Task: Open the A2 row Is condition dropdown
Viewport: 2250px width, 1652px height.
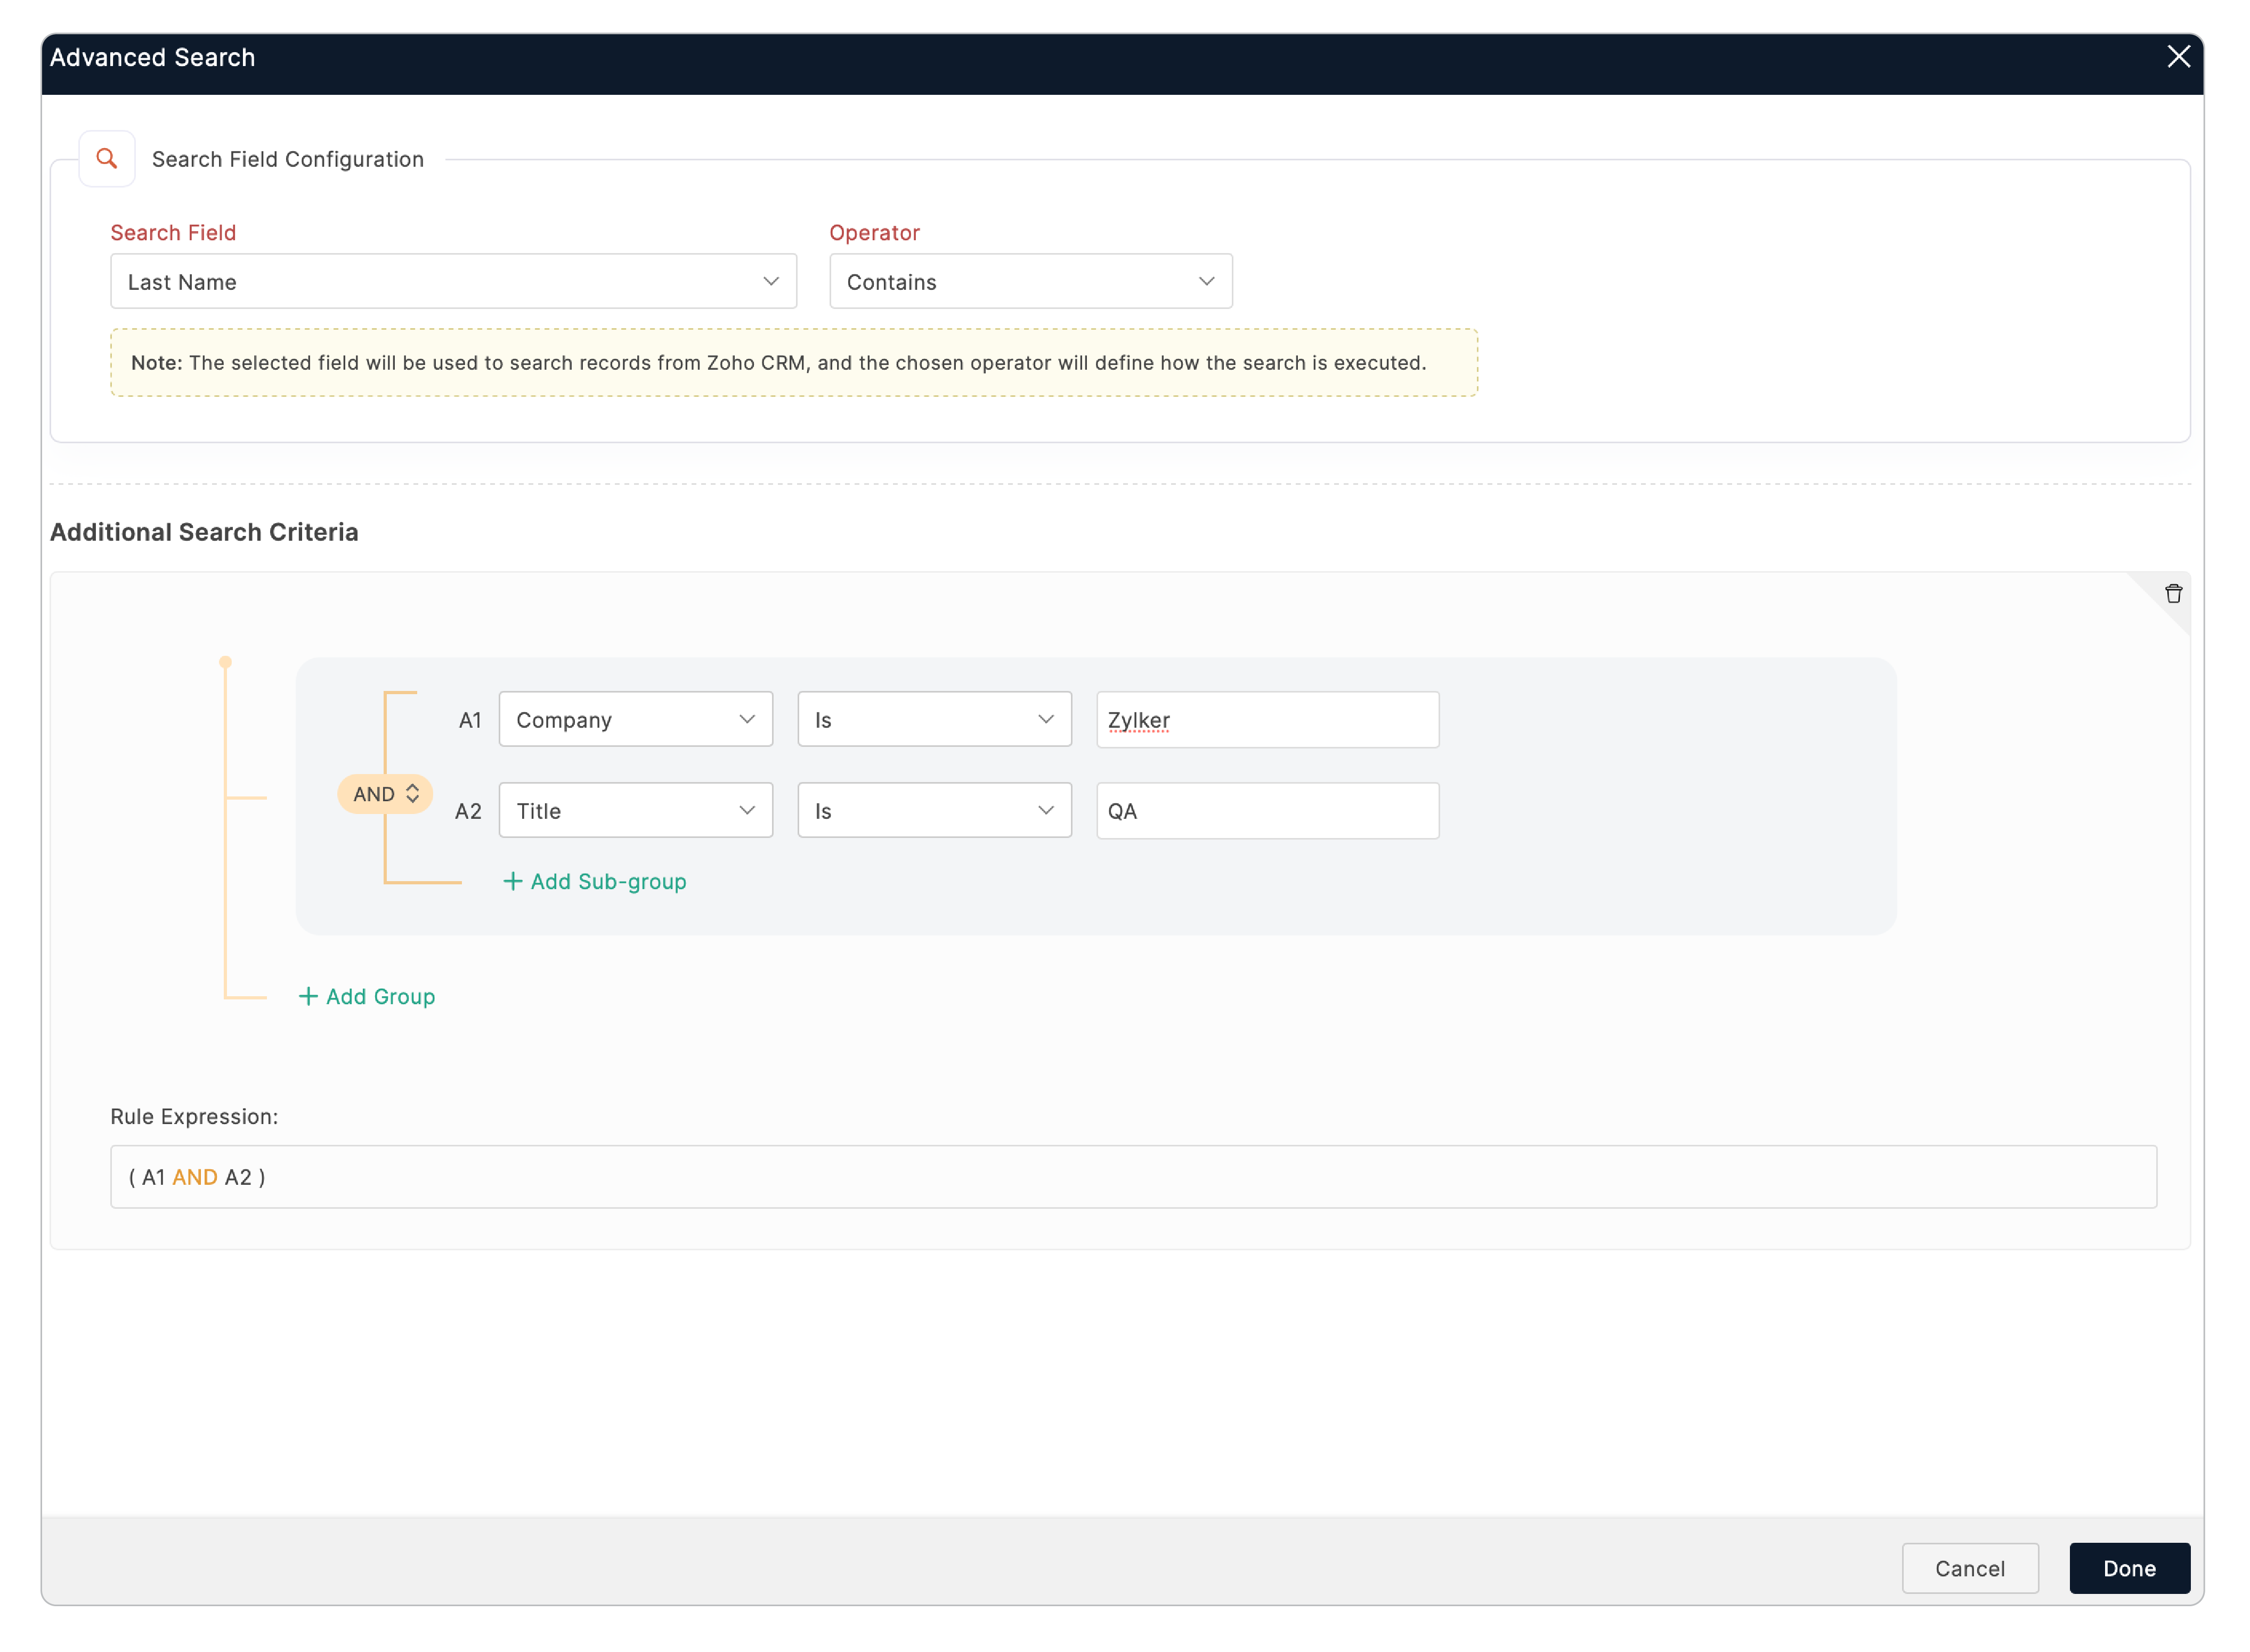Action: [934, 811]
